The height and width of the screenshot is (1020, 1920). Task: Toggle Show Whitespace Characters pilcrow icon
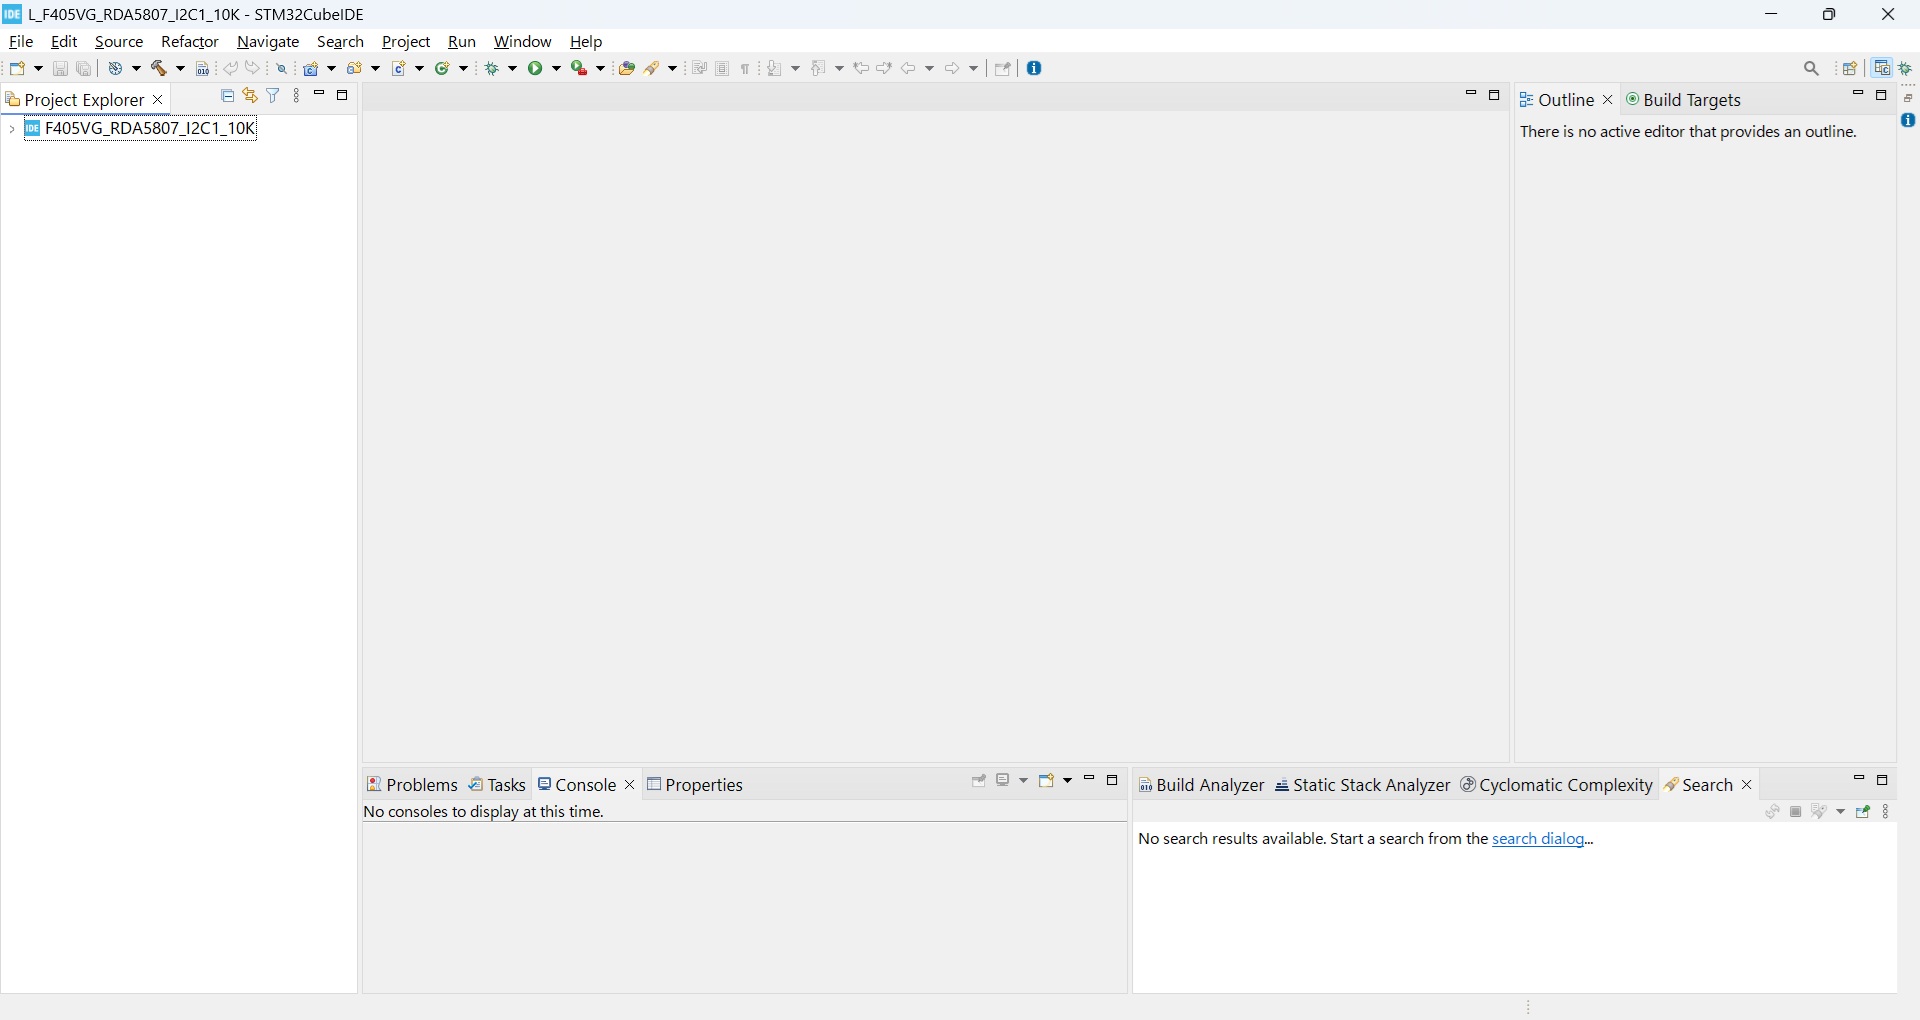pos(746,69)
